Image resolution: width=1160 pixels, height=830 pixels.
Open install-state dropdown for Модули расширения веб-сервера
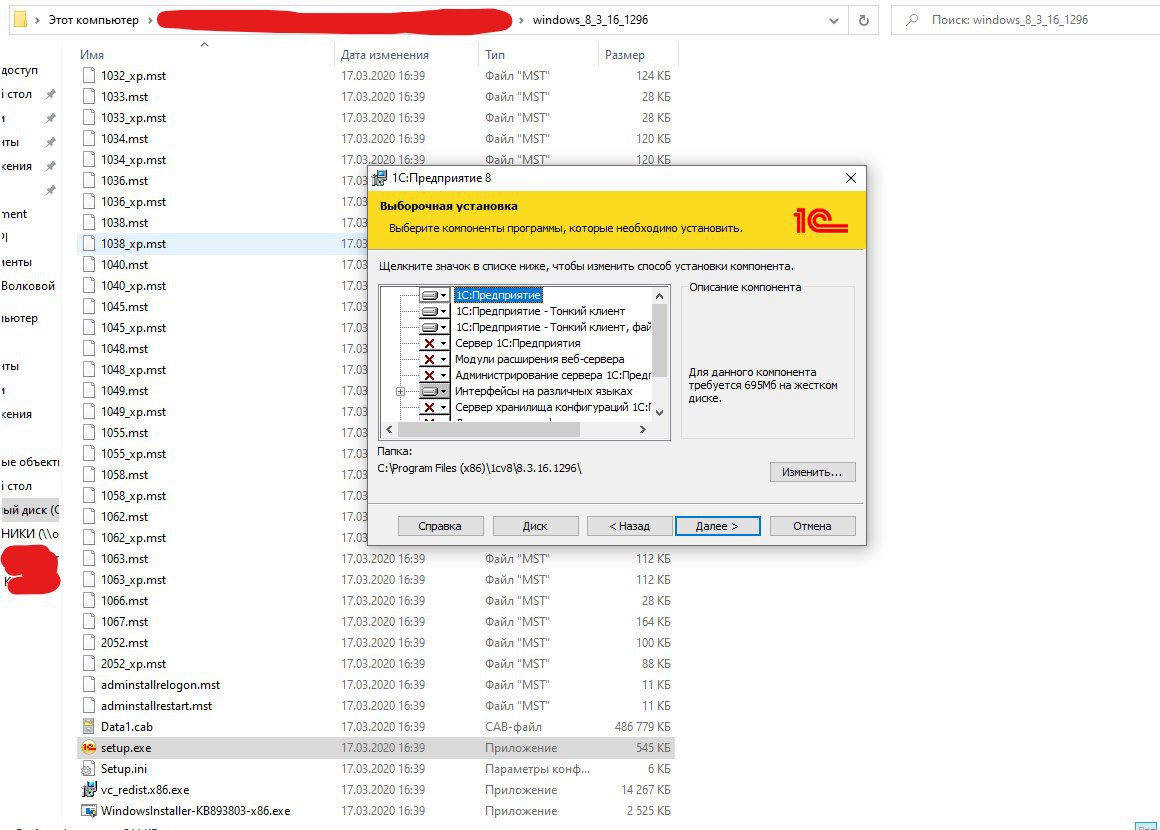[x=434, y=360]
